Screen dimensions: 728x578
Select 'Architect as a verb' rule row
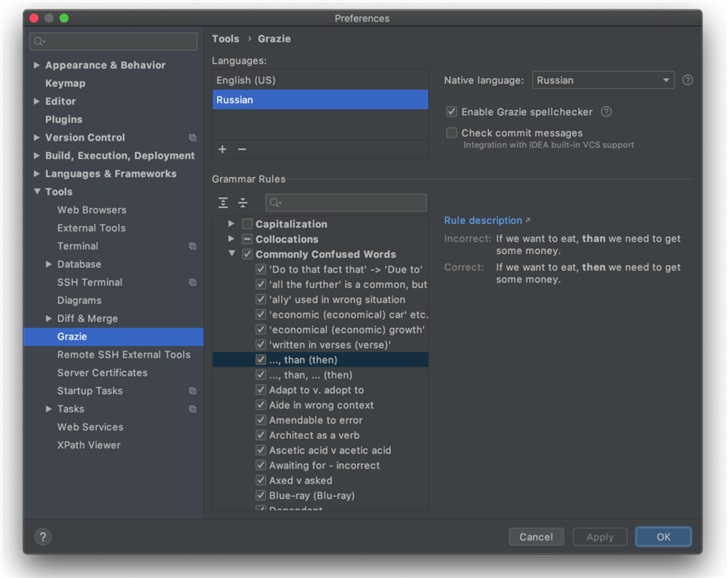click(x=320, y=435)
